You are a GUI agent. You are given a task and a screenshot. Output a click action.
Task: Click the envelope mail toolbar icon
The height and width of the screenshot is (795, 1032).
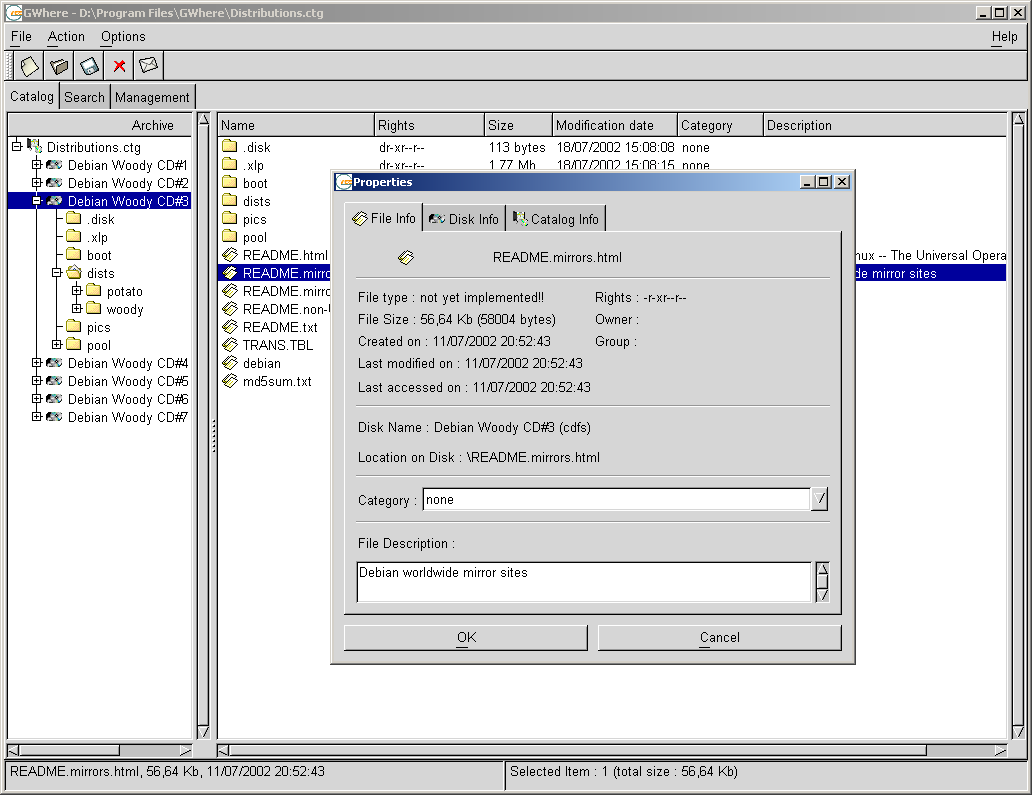pyautogui.click(x=149, y=66)
